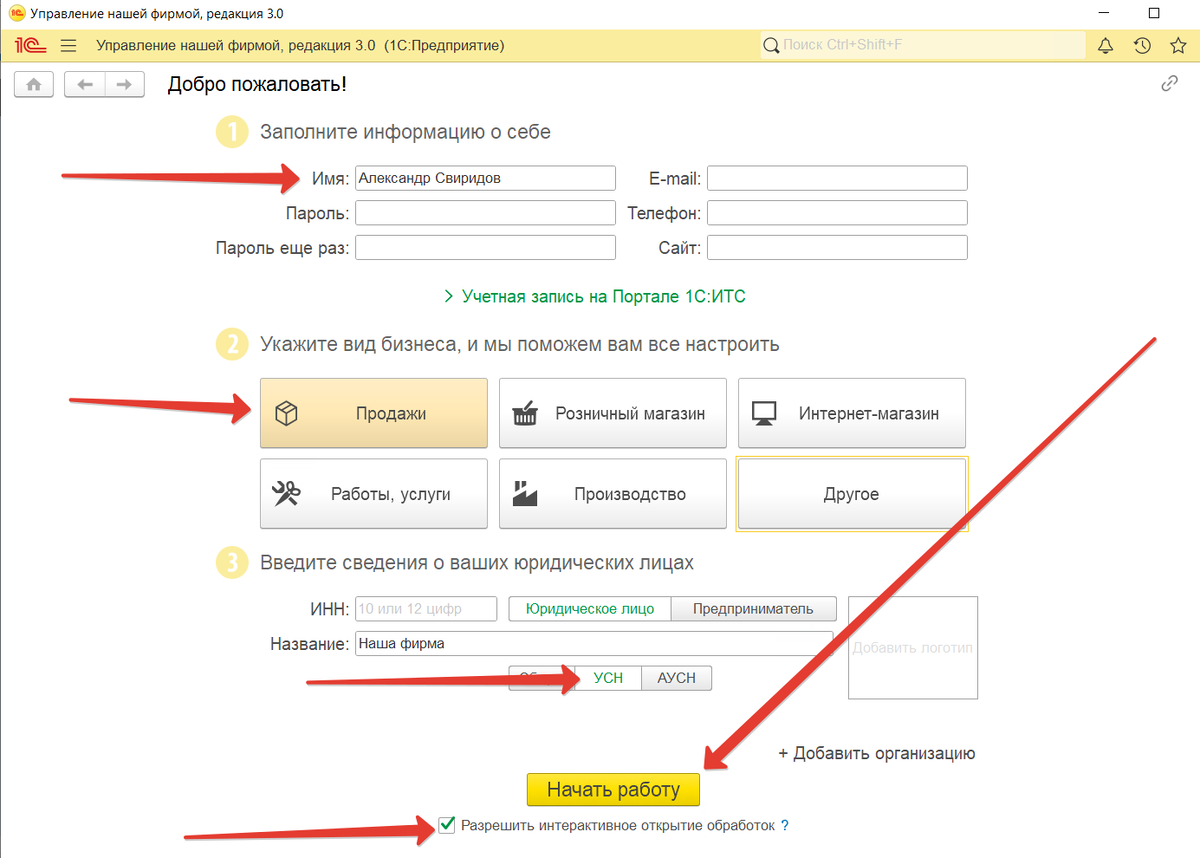Open favorites star icon
The width and height of the screenshot is (1200, 858).
pyautogui.click(x=1177, y=46)
